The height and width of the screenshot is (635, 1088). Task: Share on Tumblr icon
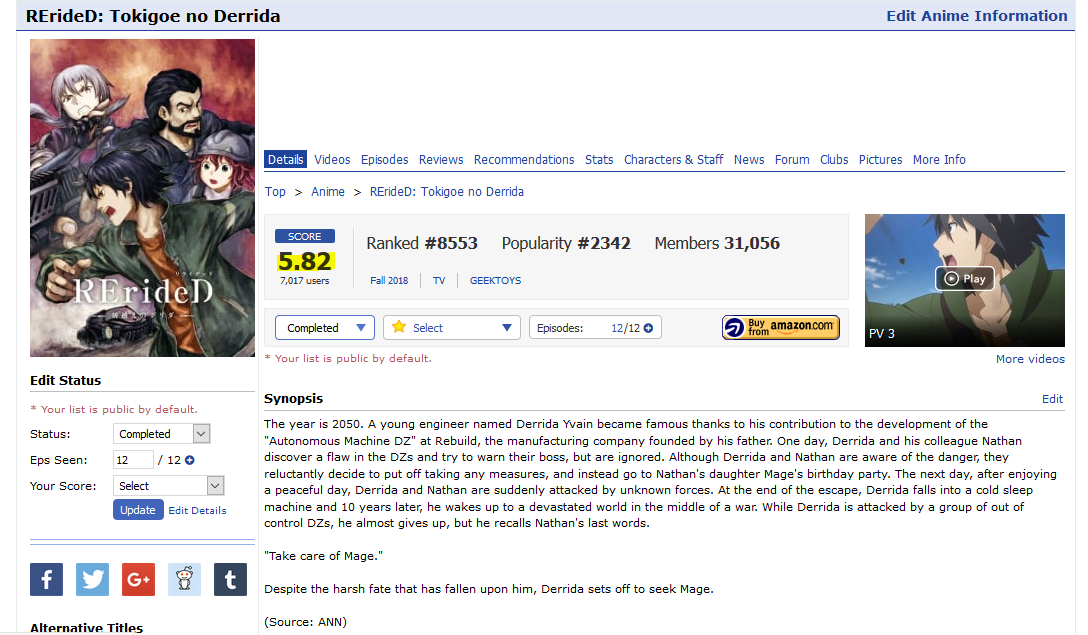click(230, 579)
